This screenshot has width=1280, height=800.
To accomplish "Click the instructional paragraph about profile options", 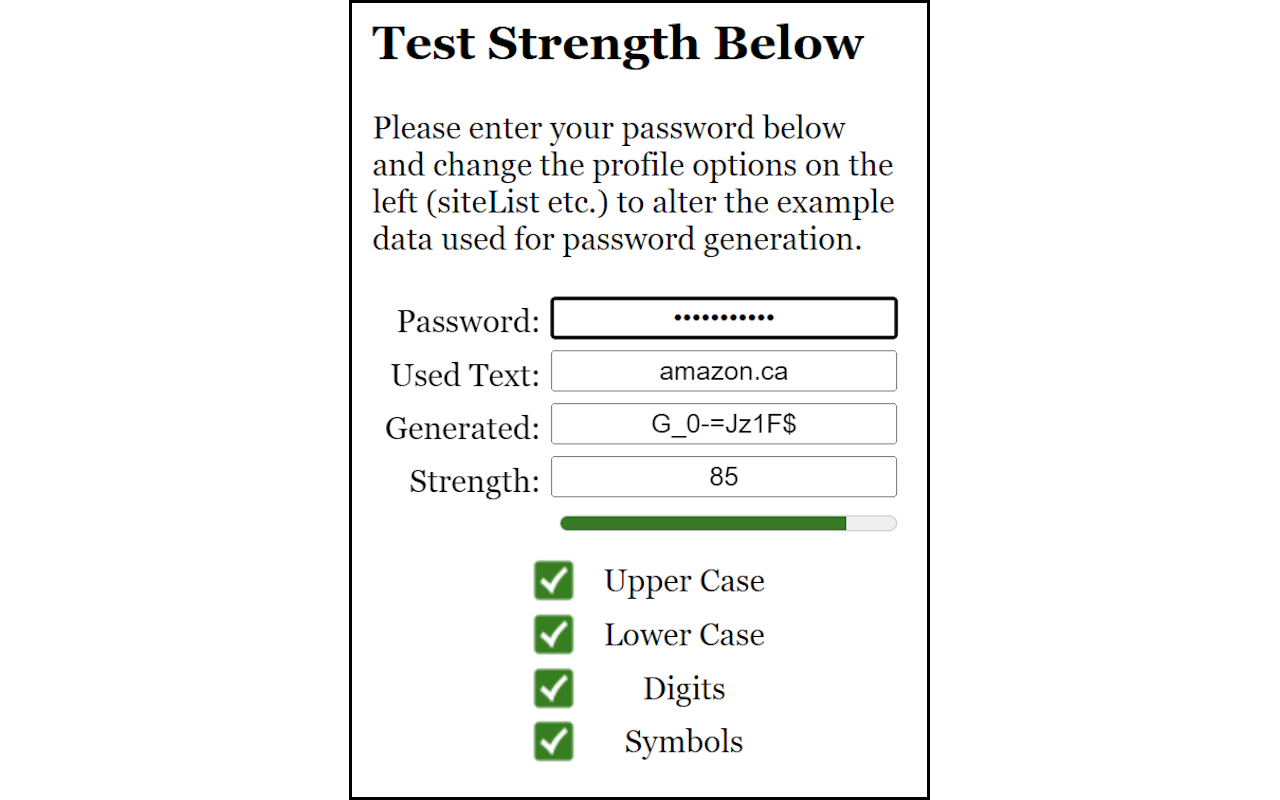I will [632, 183].
